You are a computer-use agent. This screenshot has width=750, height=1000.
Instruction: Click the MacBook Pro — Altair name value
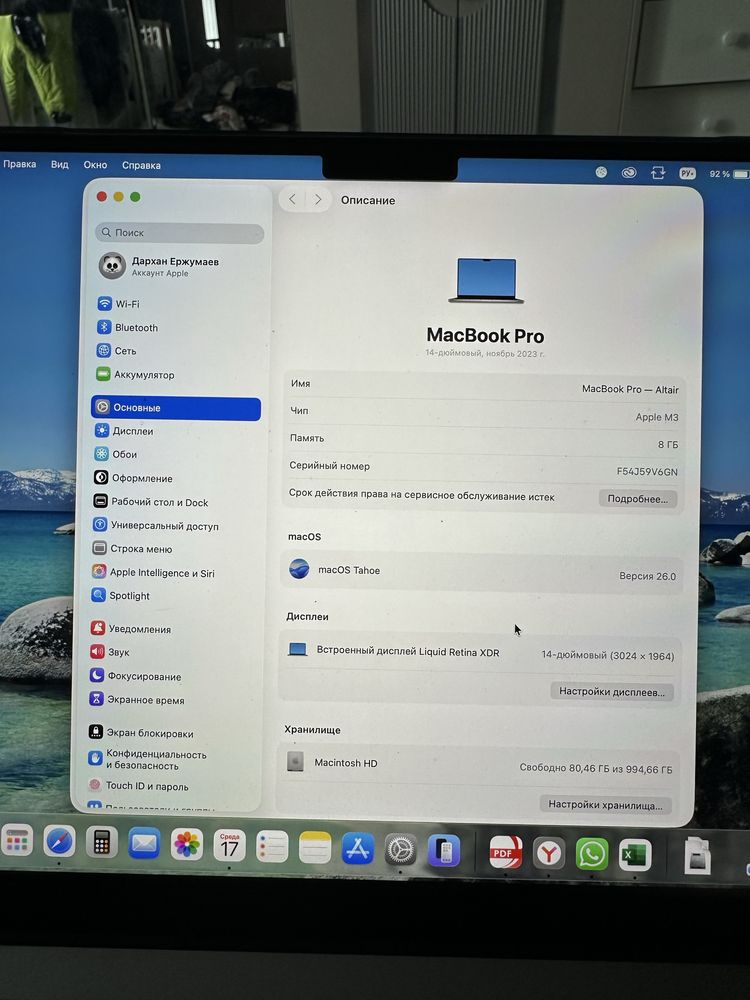(630, 389)
